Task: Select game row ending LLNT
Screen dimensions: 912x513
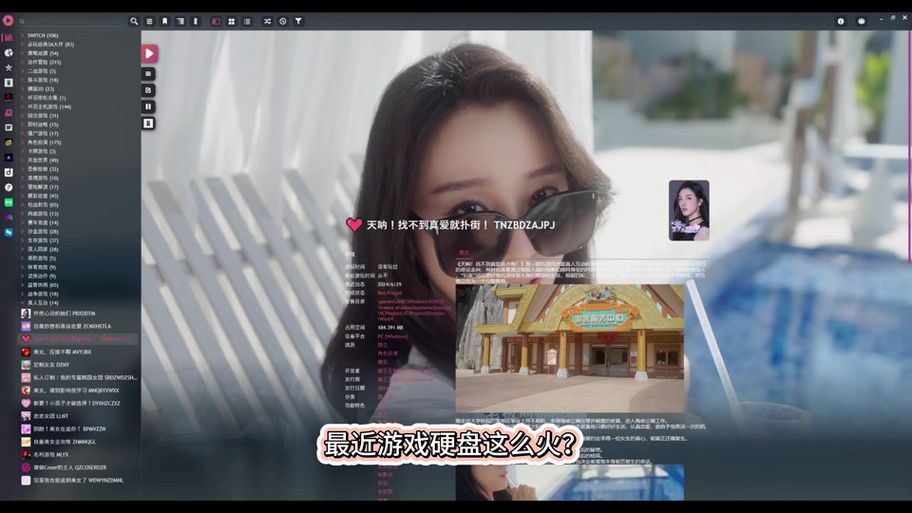Action: (x=79, y=416)
